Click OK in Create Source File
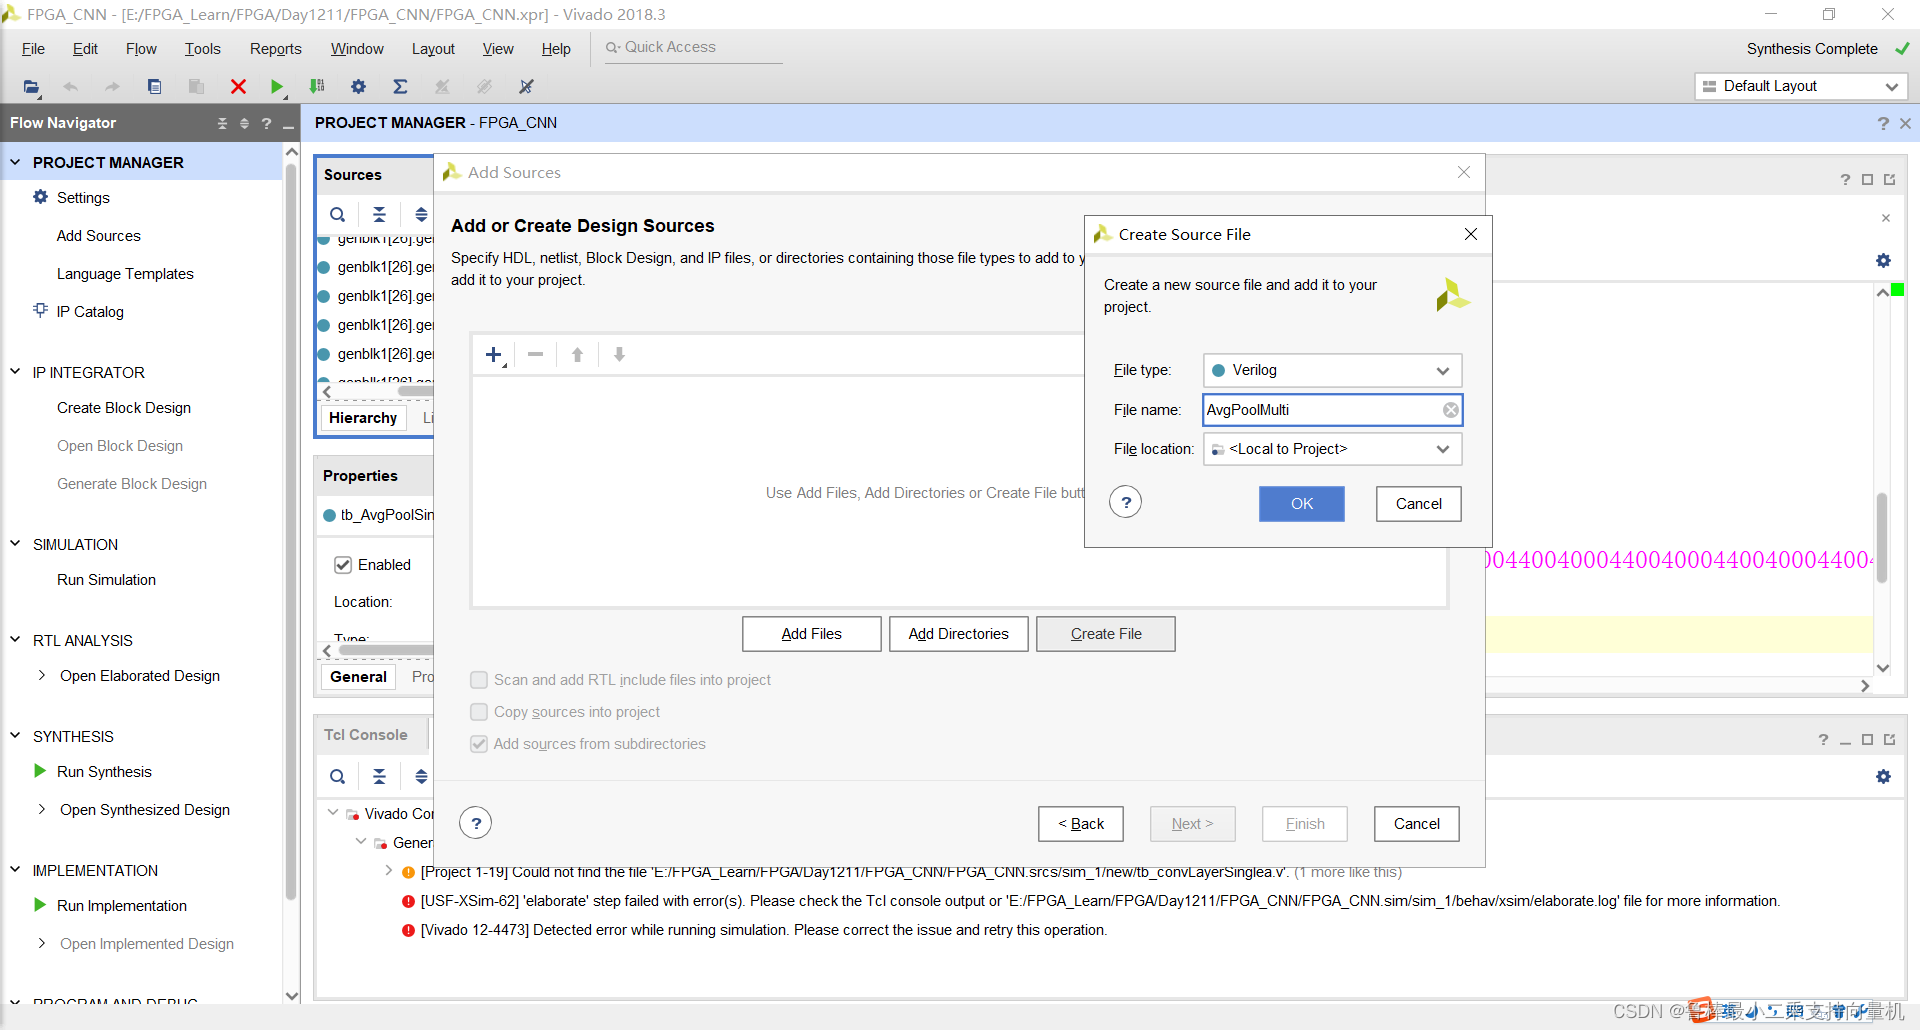This screenshot has height=1030, width=1920. [x=1301, y=504]
